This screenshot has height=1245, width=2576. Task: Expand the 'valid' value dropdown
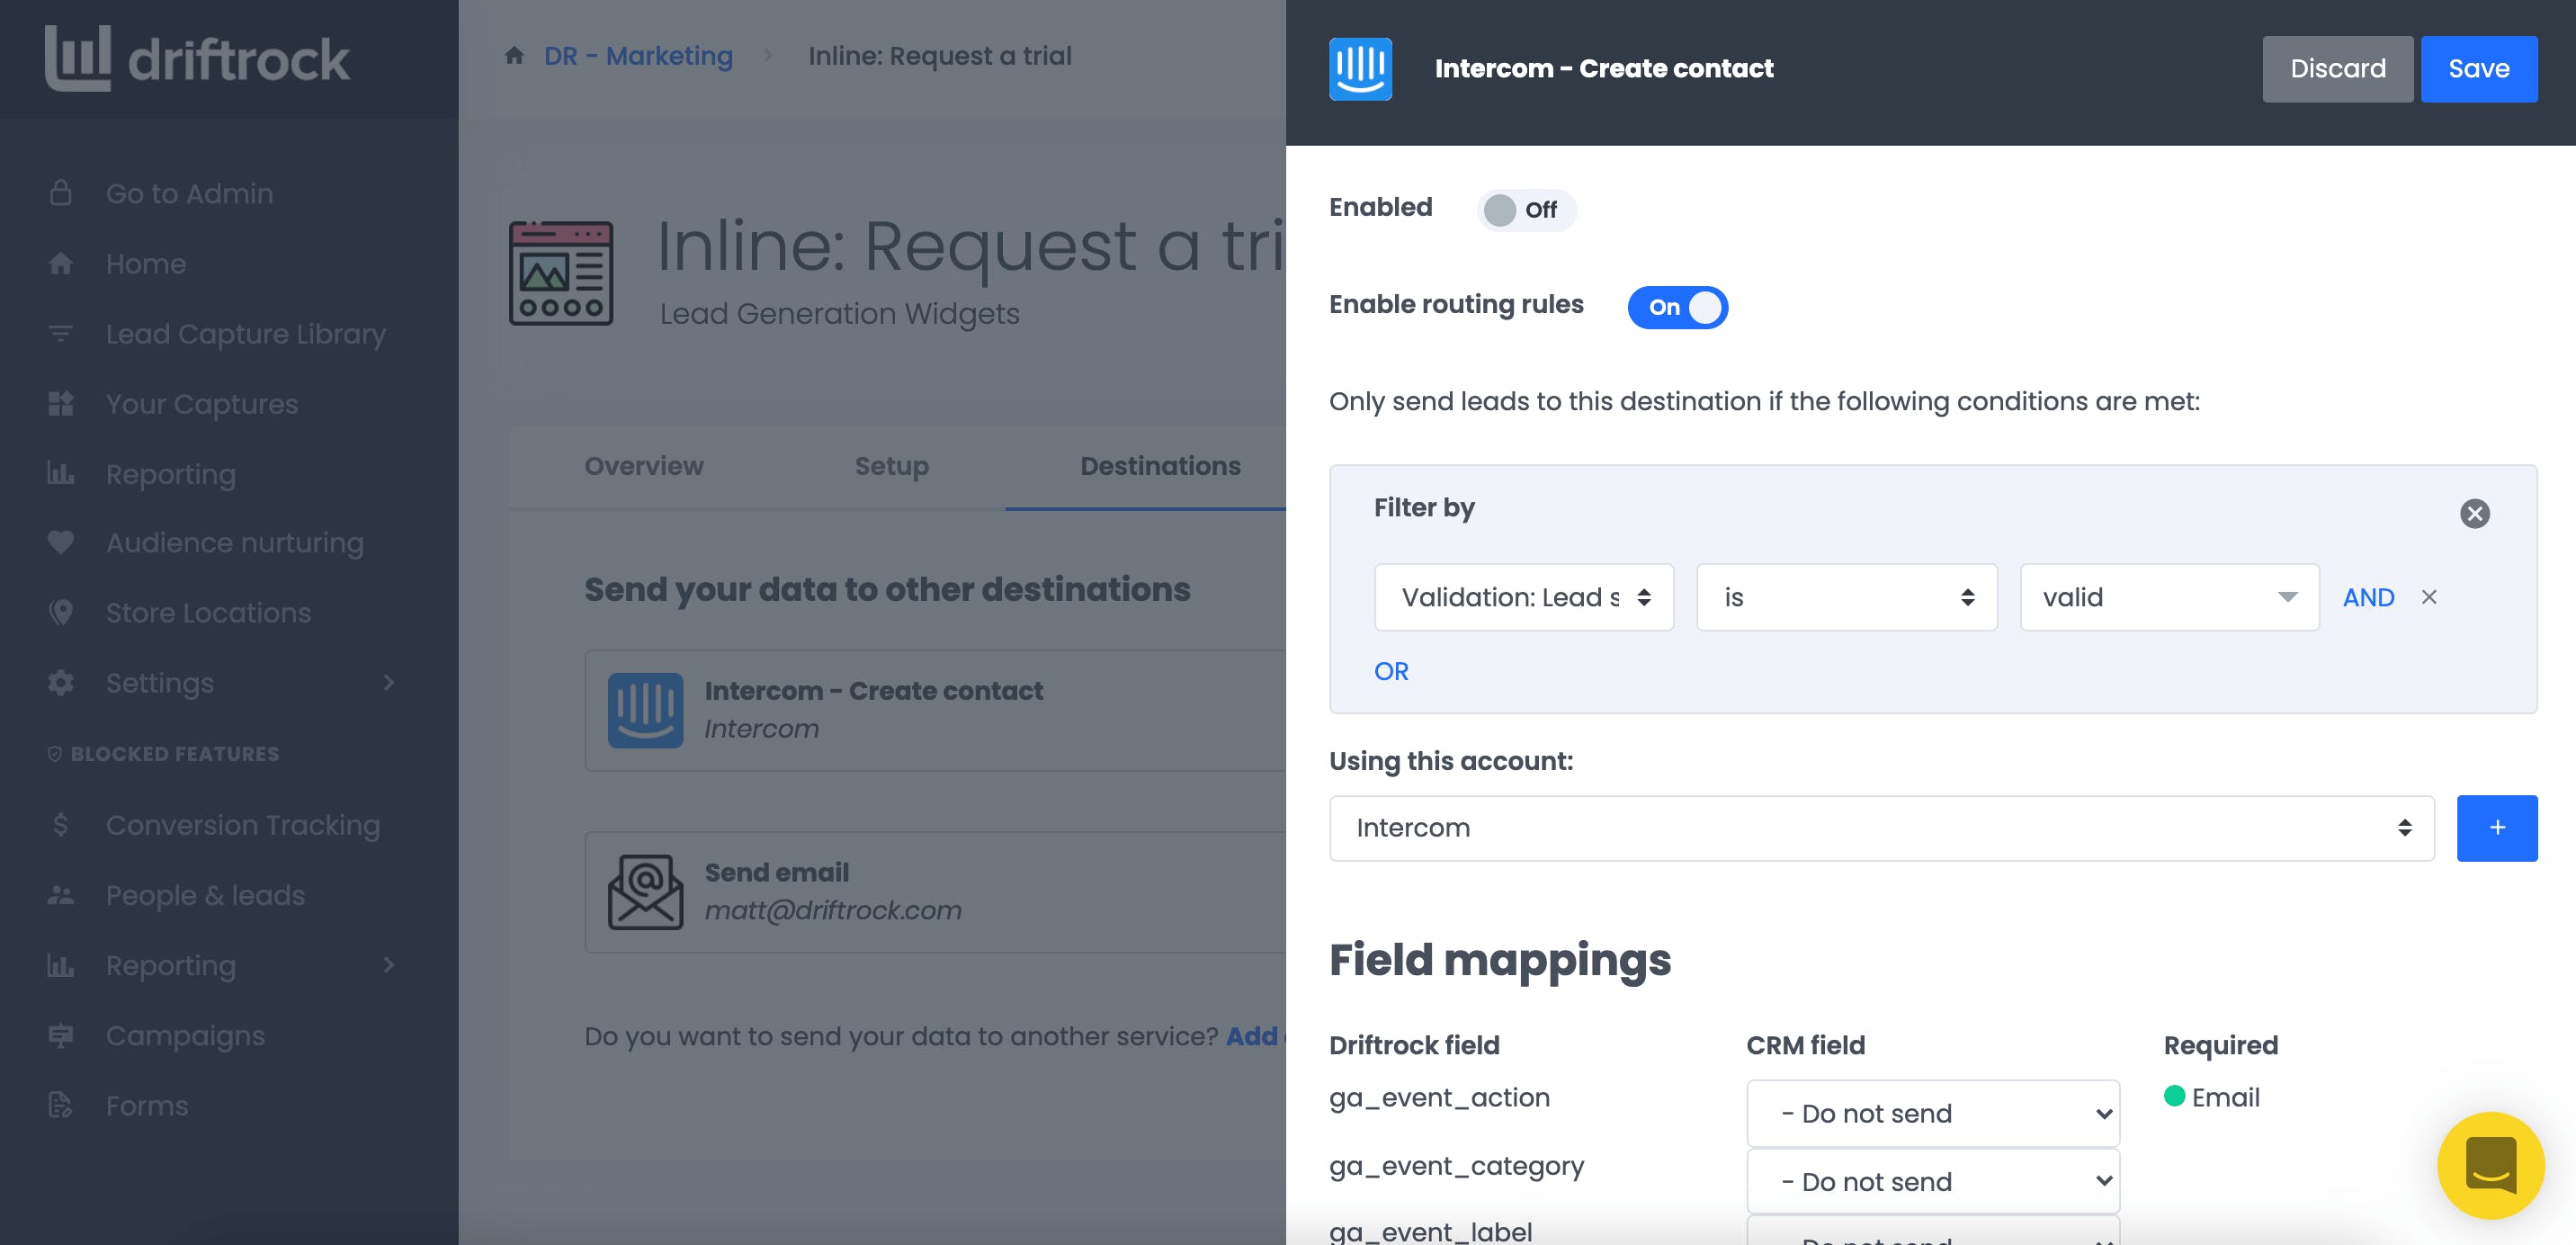click(x=2168, y=598)
